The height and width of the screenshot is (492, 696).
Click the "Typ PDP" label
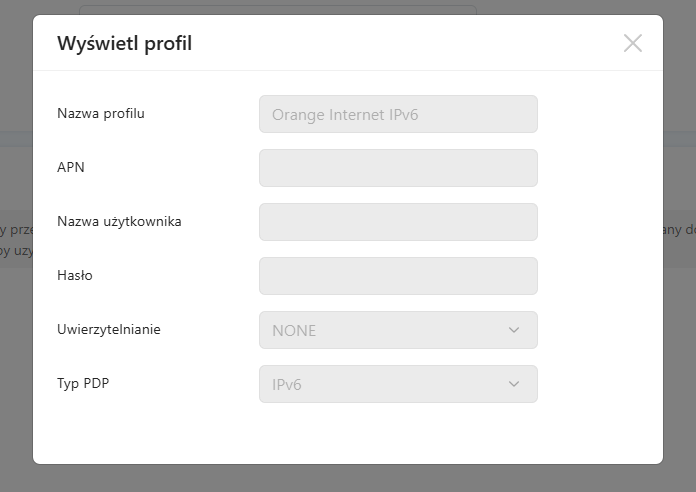83,383
